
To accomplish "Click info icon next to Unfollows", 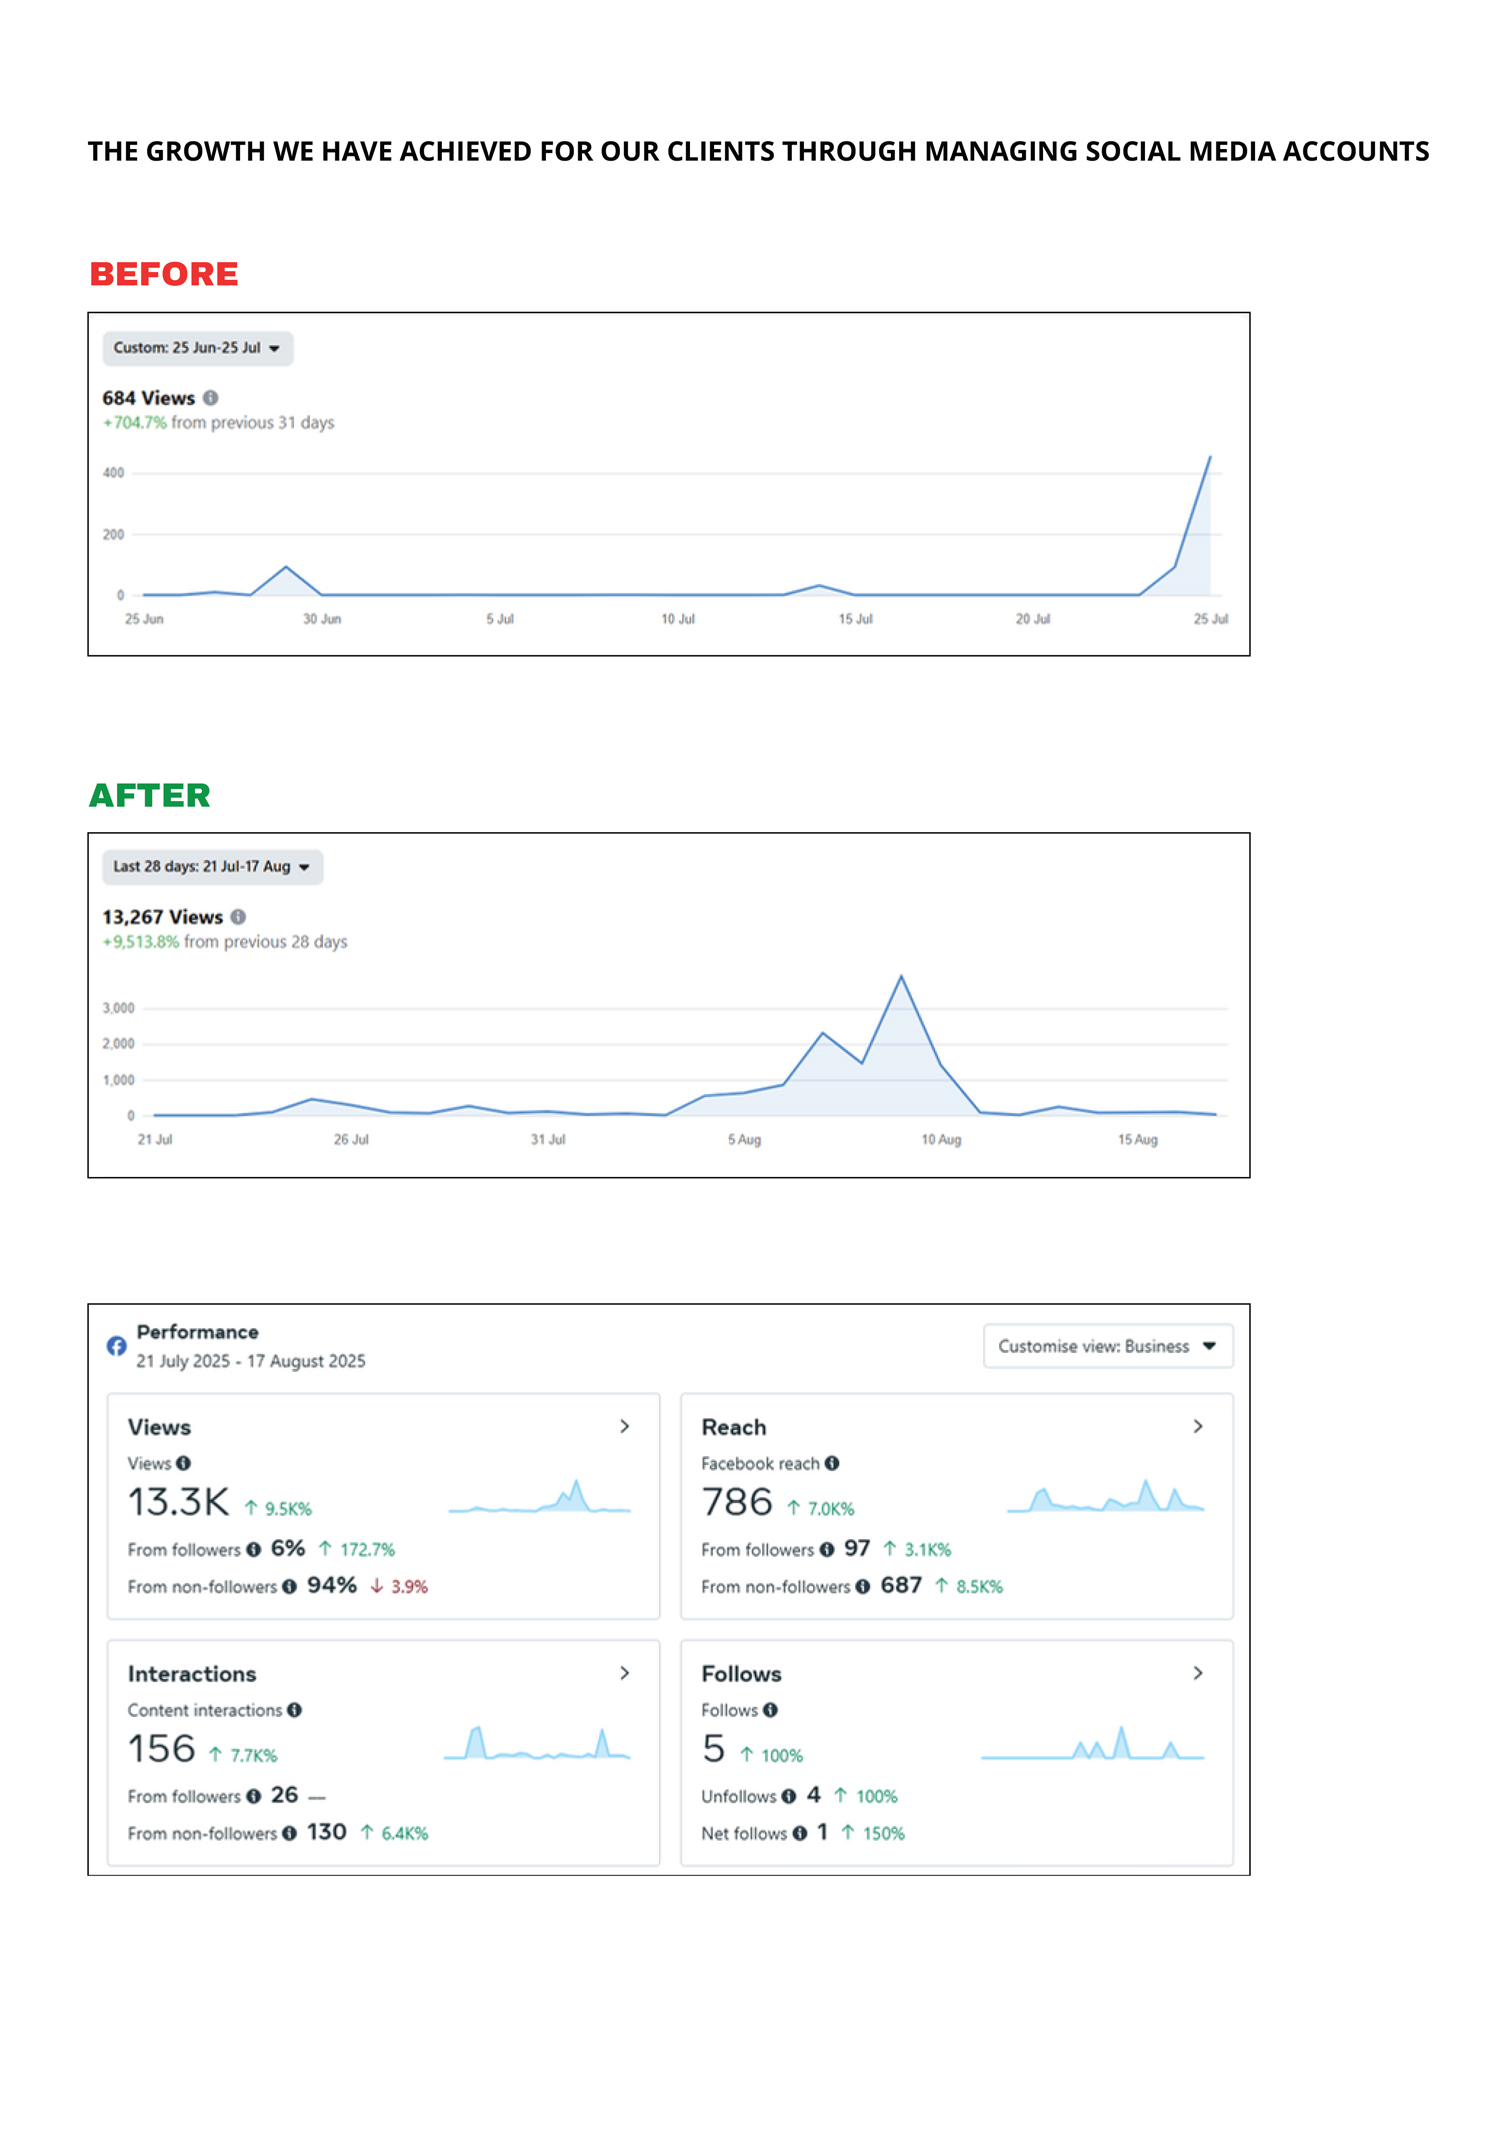I will point(789,1796).
